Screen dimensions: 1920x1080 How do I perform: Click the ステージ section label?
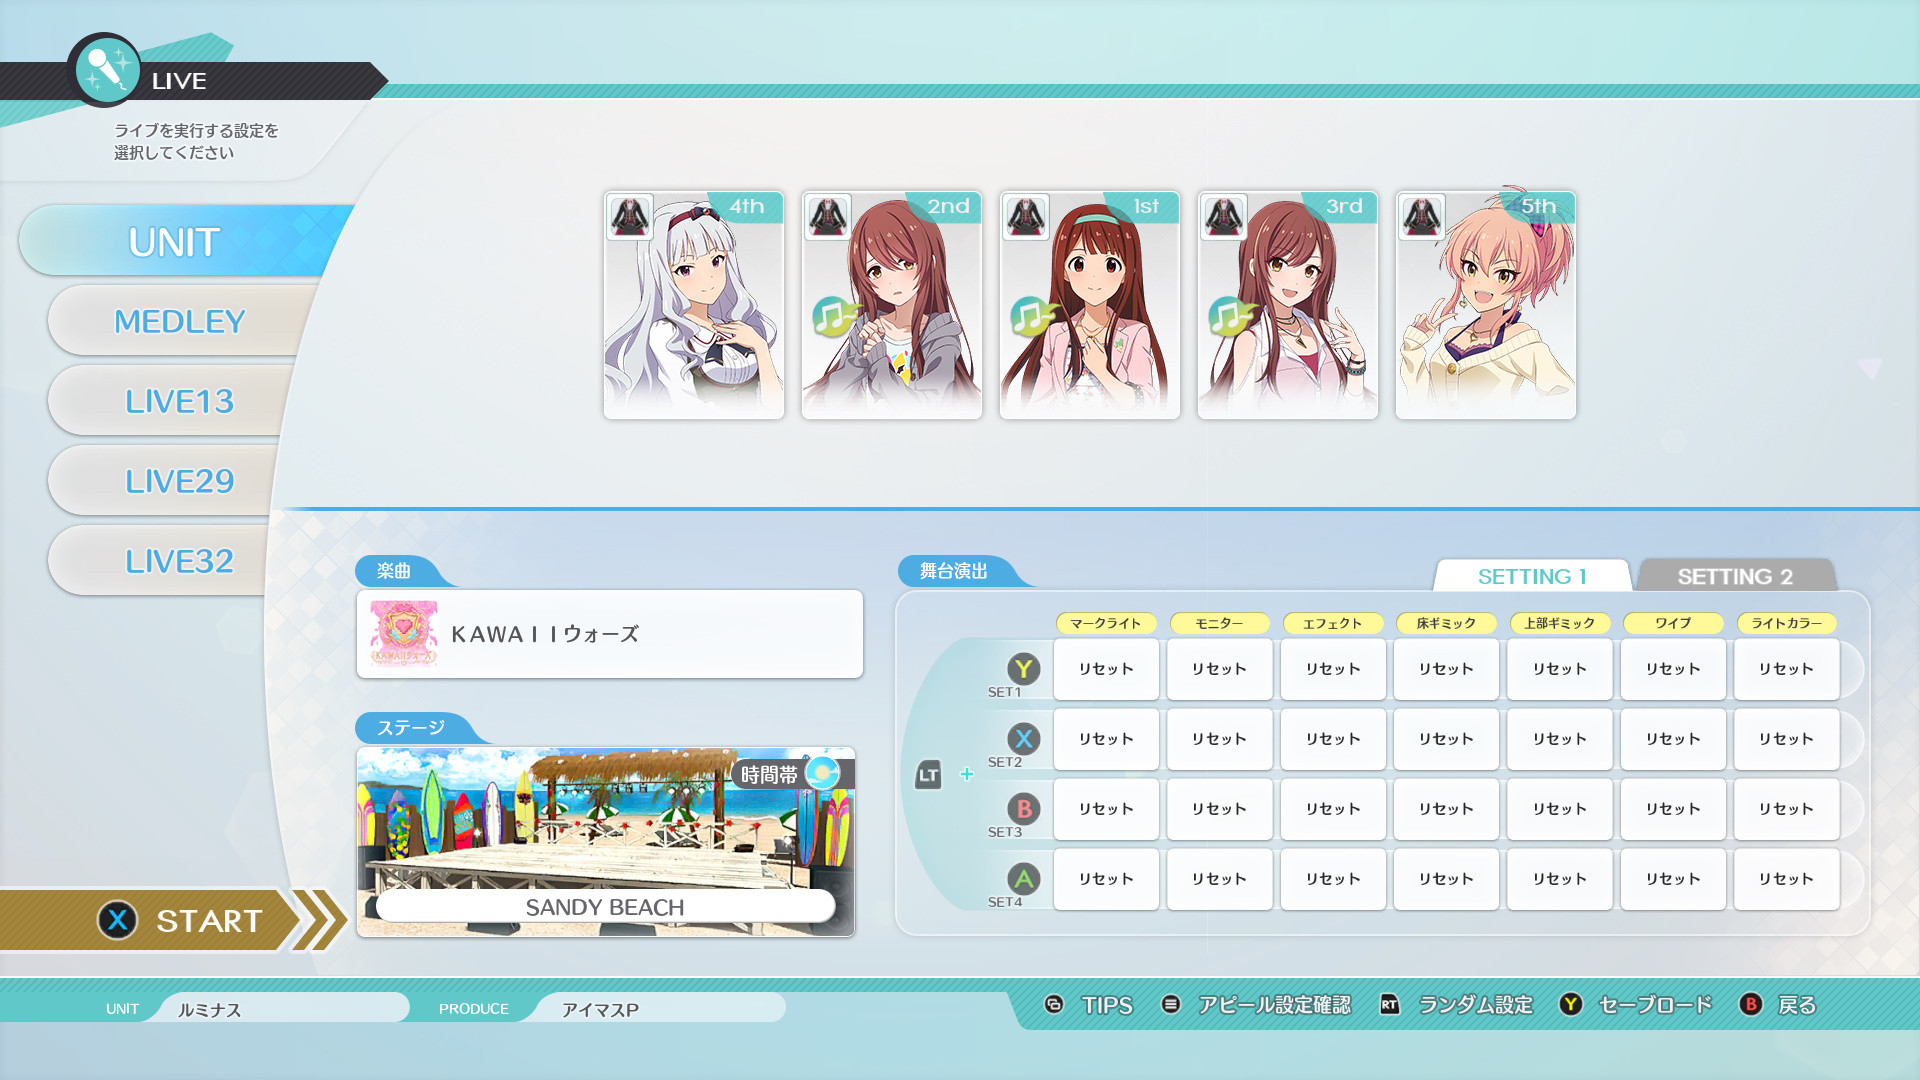point(411,728)
